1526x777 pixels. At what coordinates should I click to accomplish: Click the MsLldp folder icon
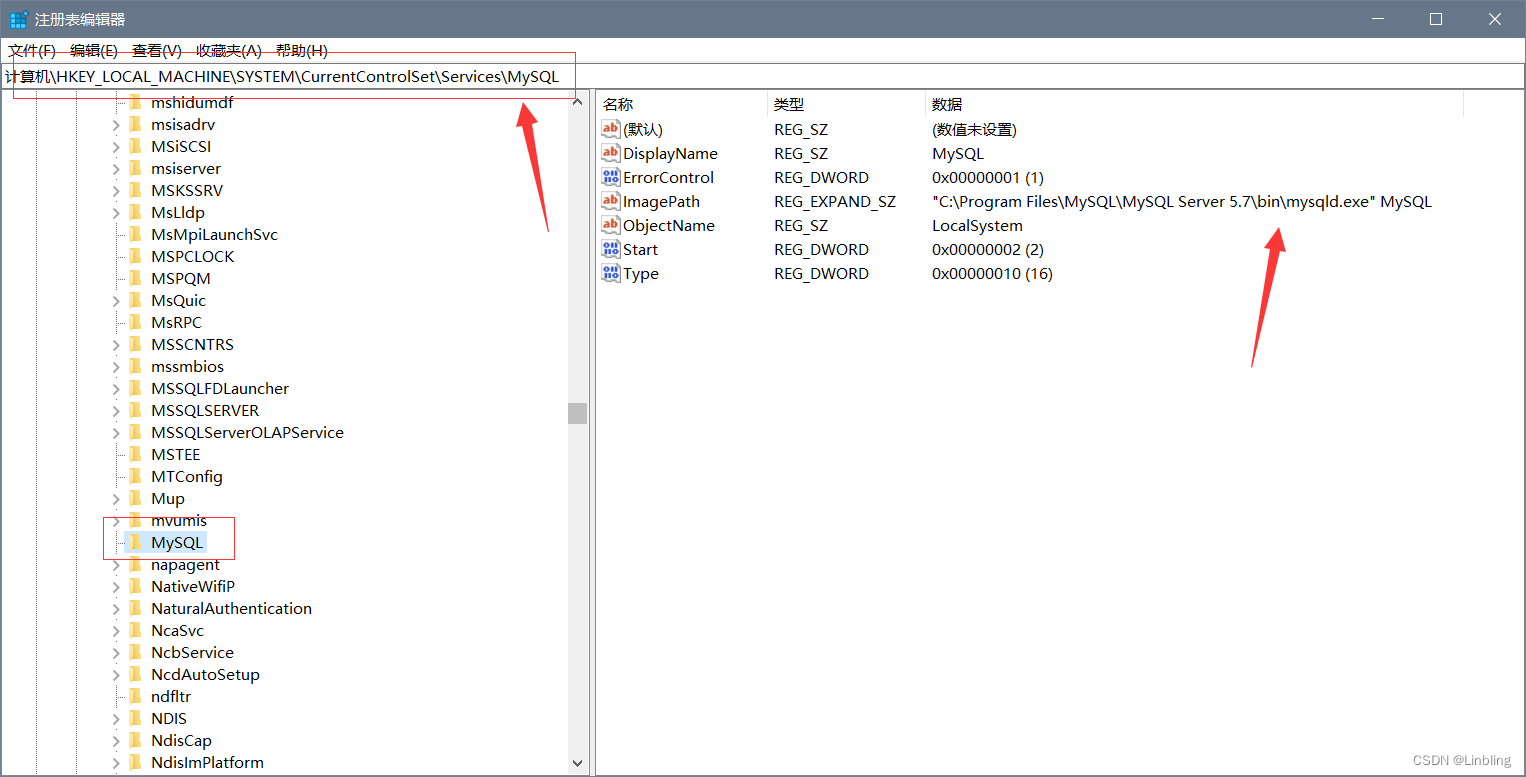click(x=135, y=212)
